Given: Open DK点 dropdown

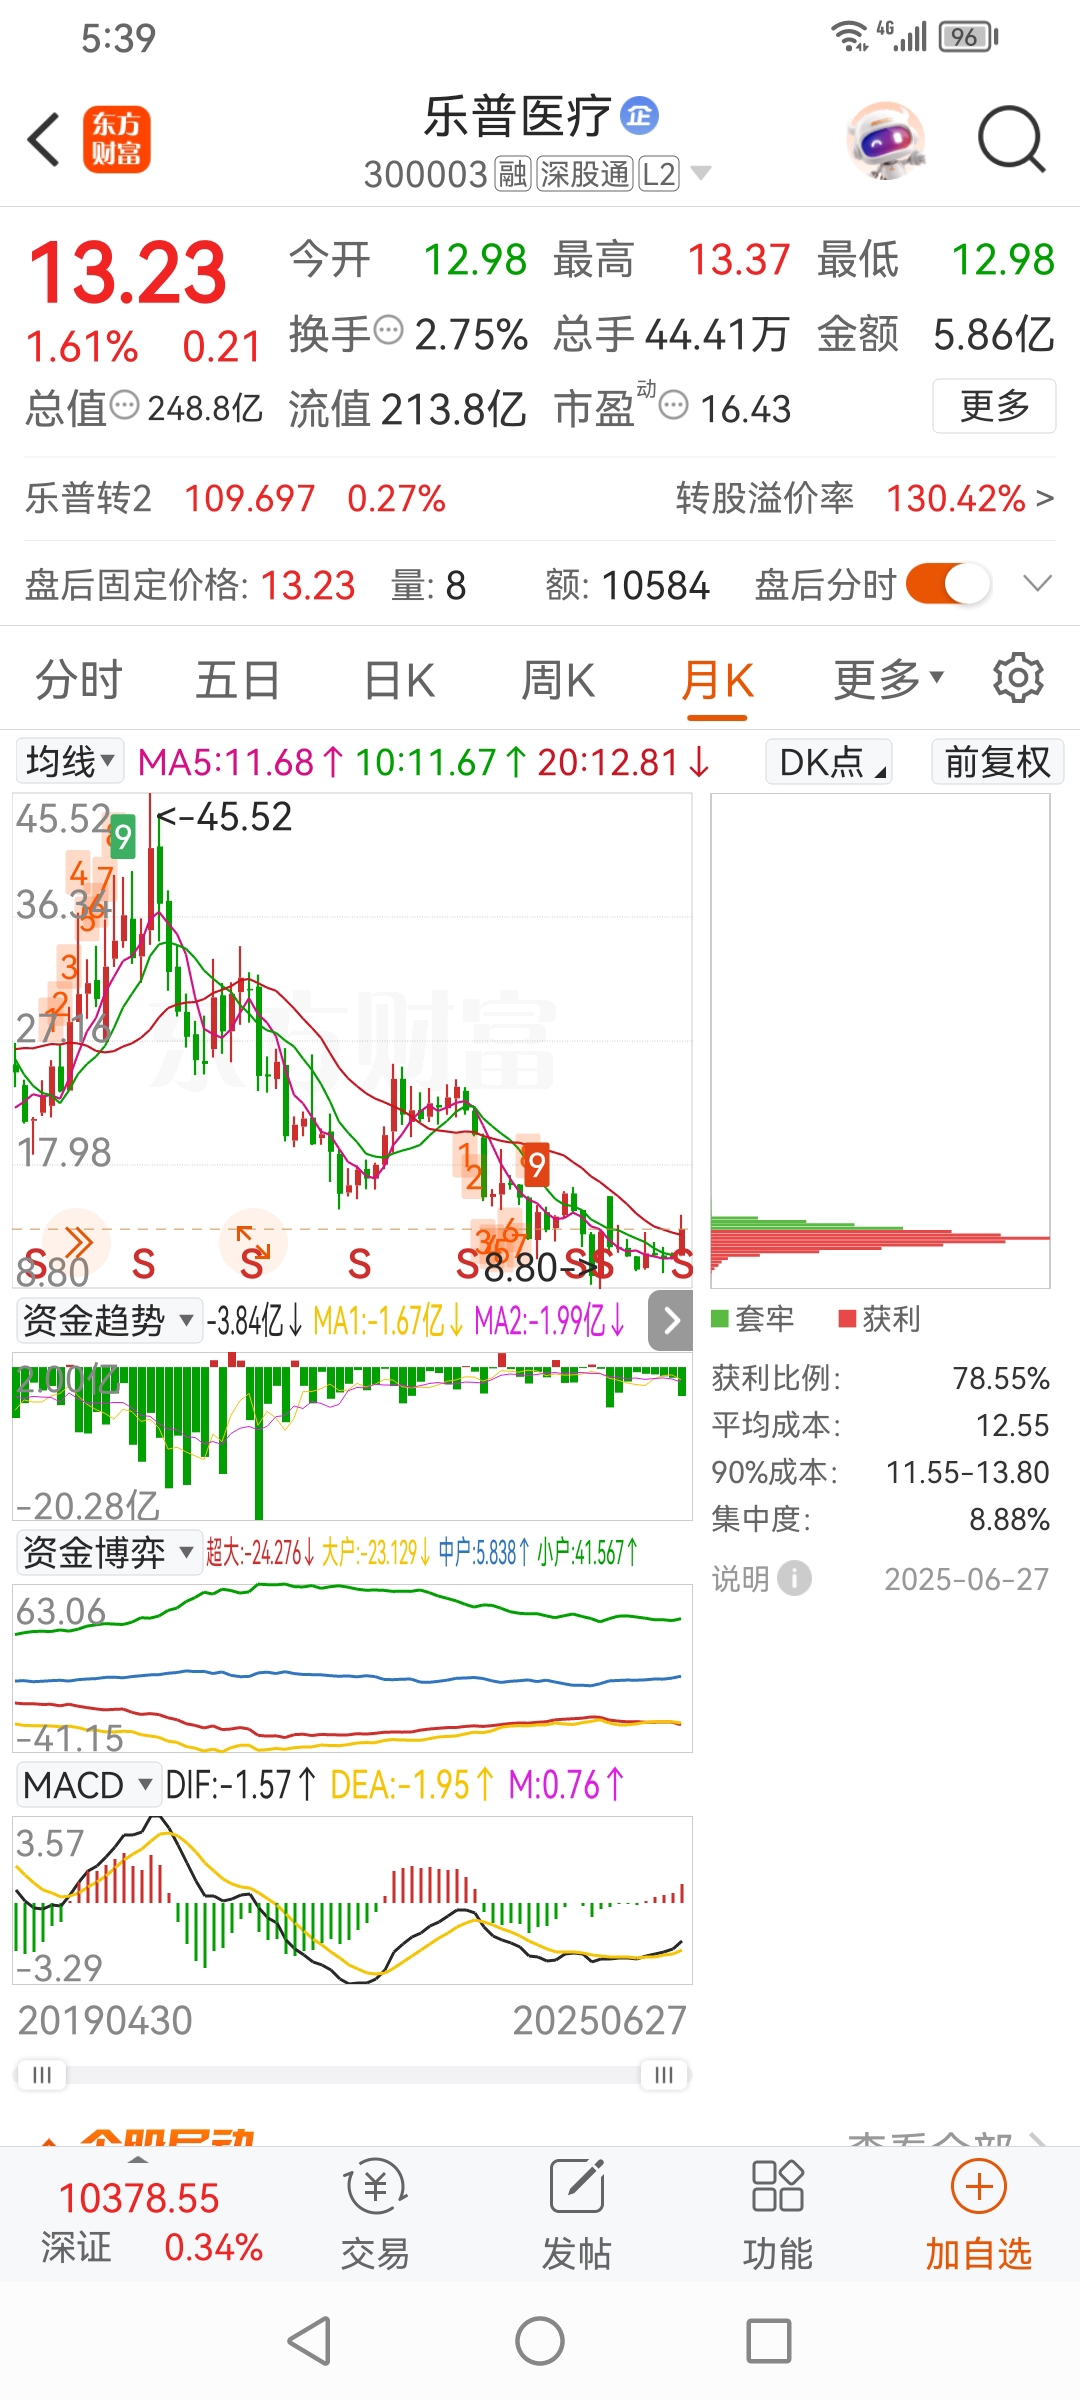Looking at the screenshot, I should [x=829, y=762].
